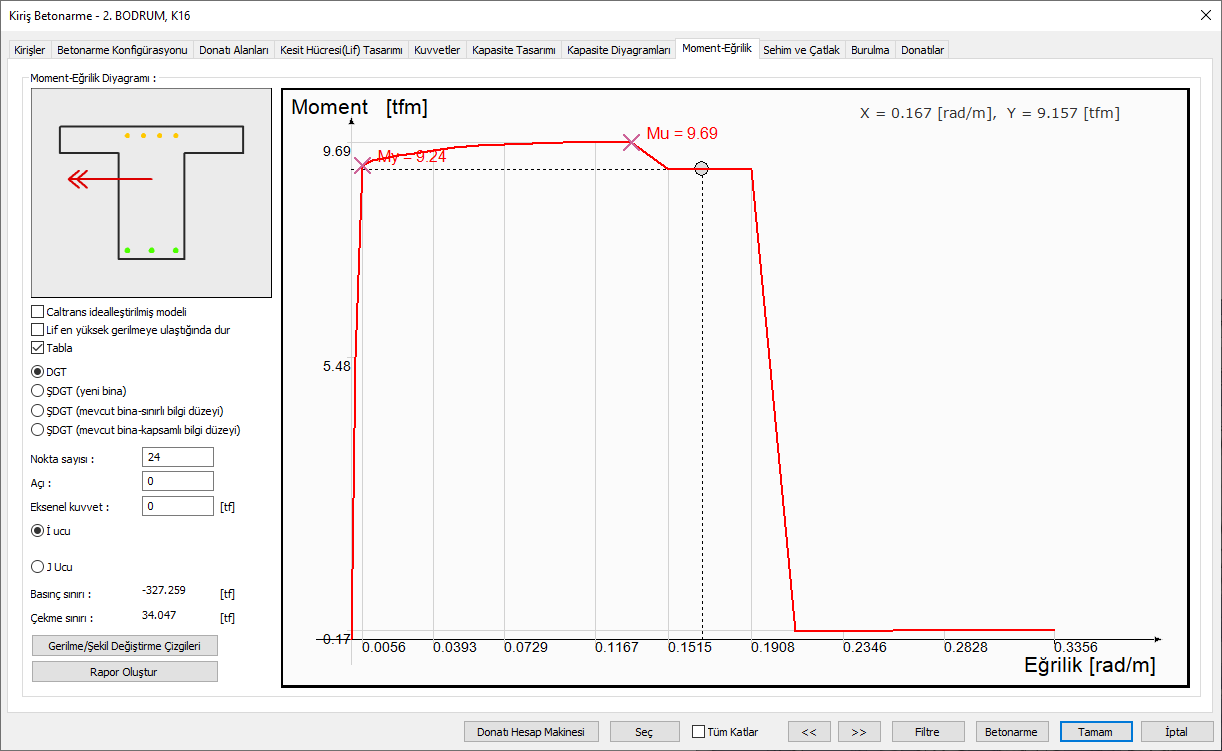Click the red direction arrow in section preview

click(x=110, y=179)
